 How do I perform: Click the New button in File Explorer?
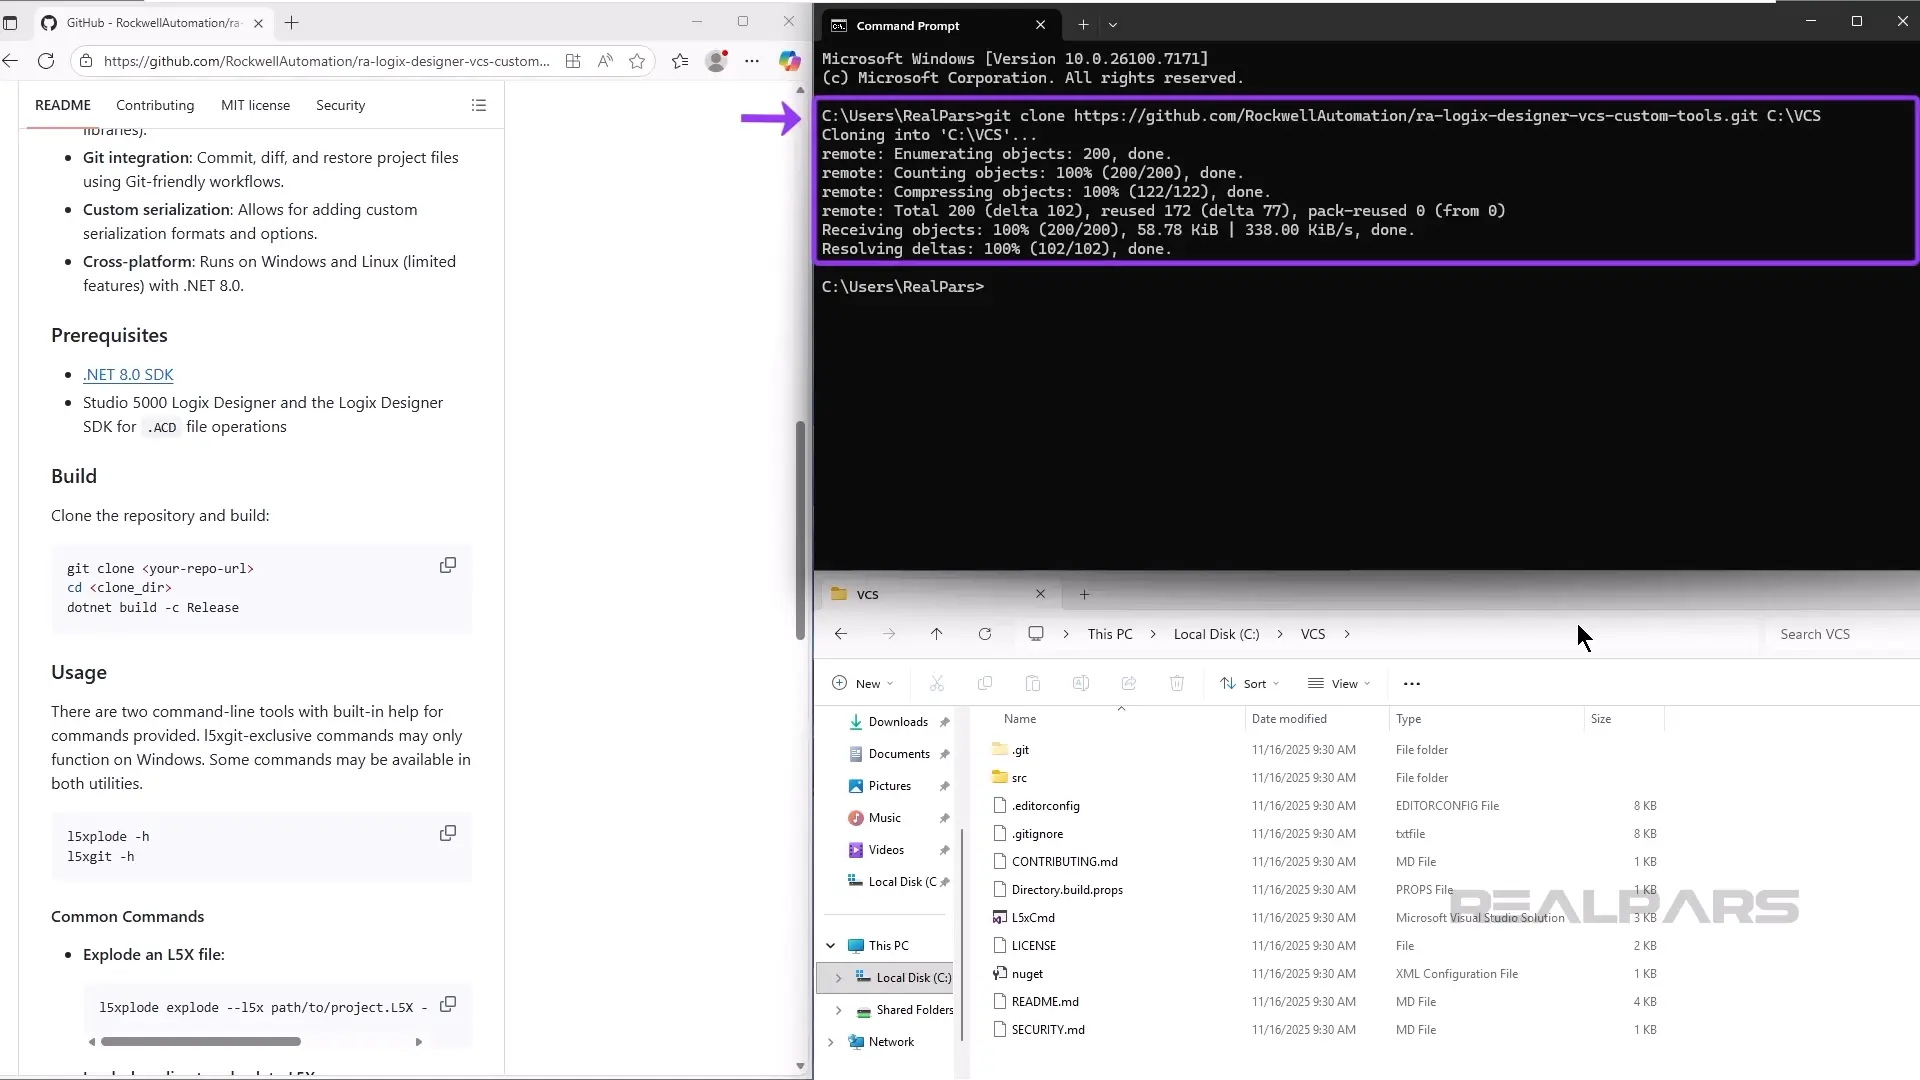click(x=862, y=683)
